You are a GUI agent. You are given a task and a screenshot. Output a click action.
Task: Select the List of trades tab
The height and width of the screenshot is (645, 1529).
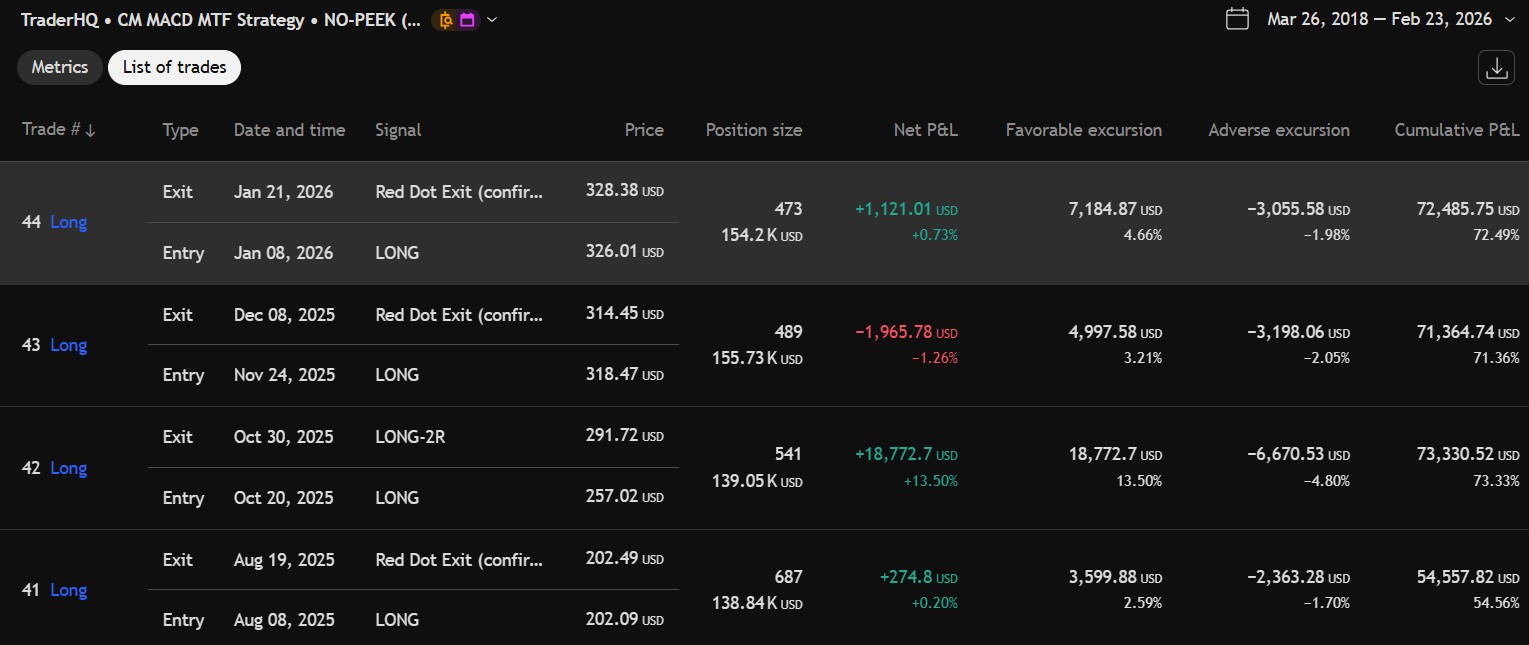[174, 68]
